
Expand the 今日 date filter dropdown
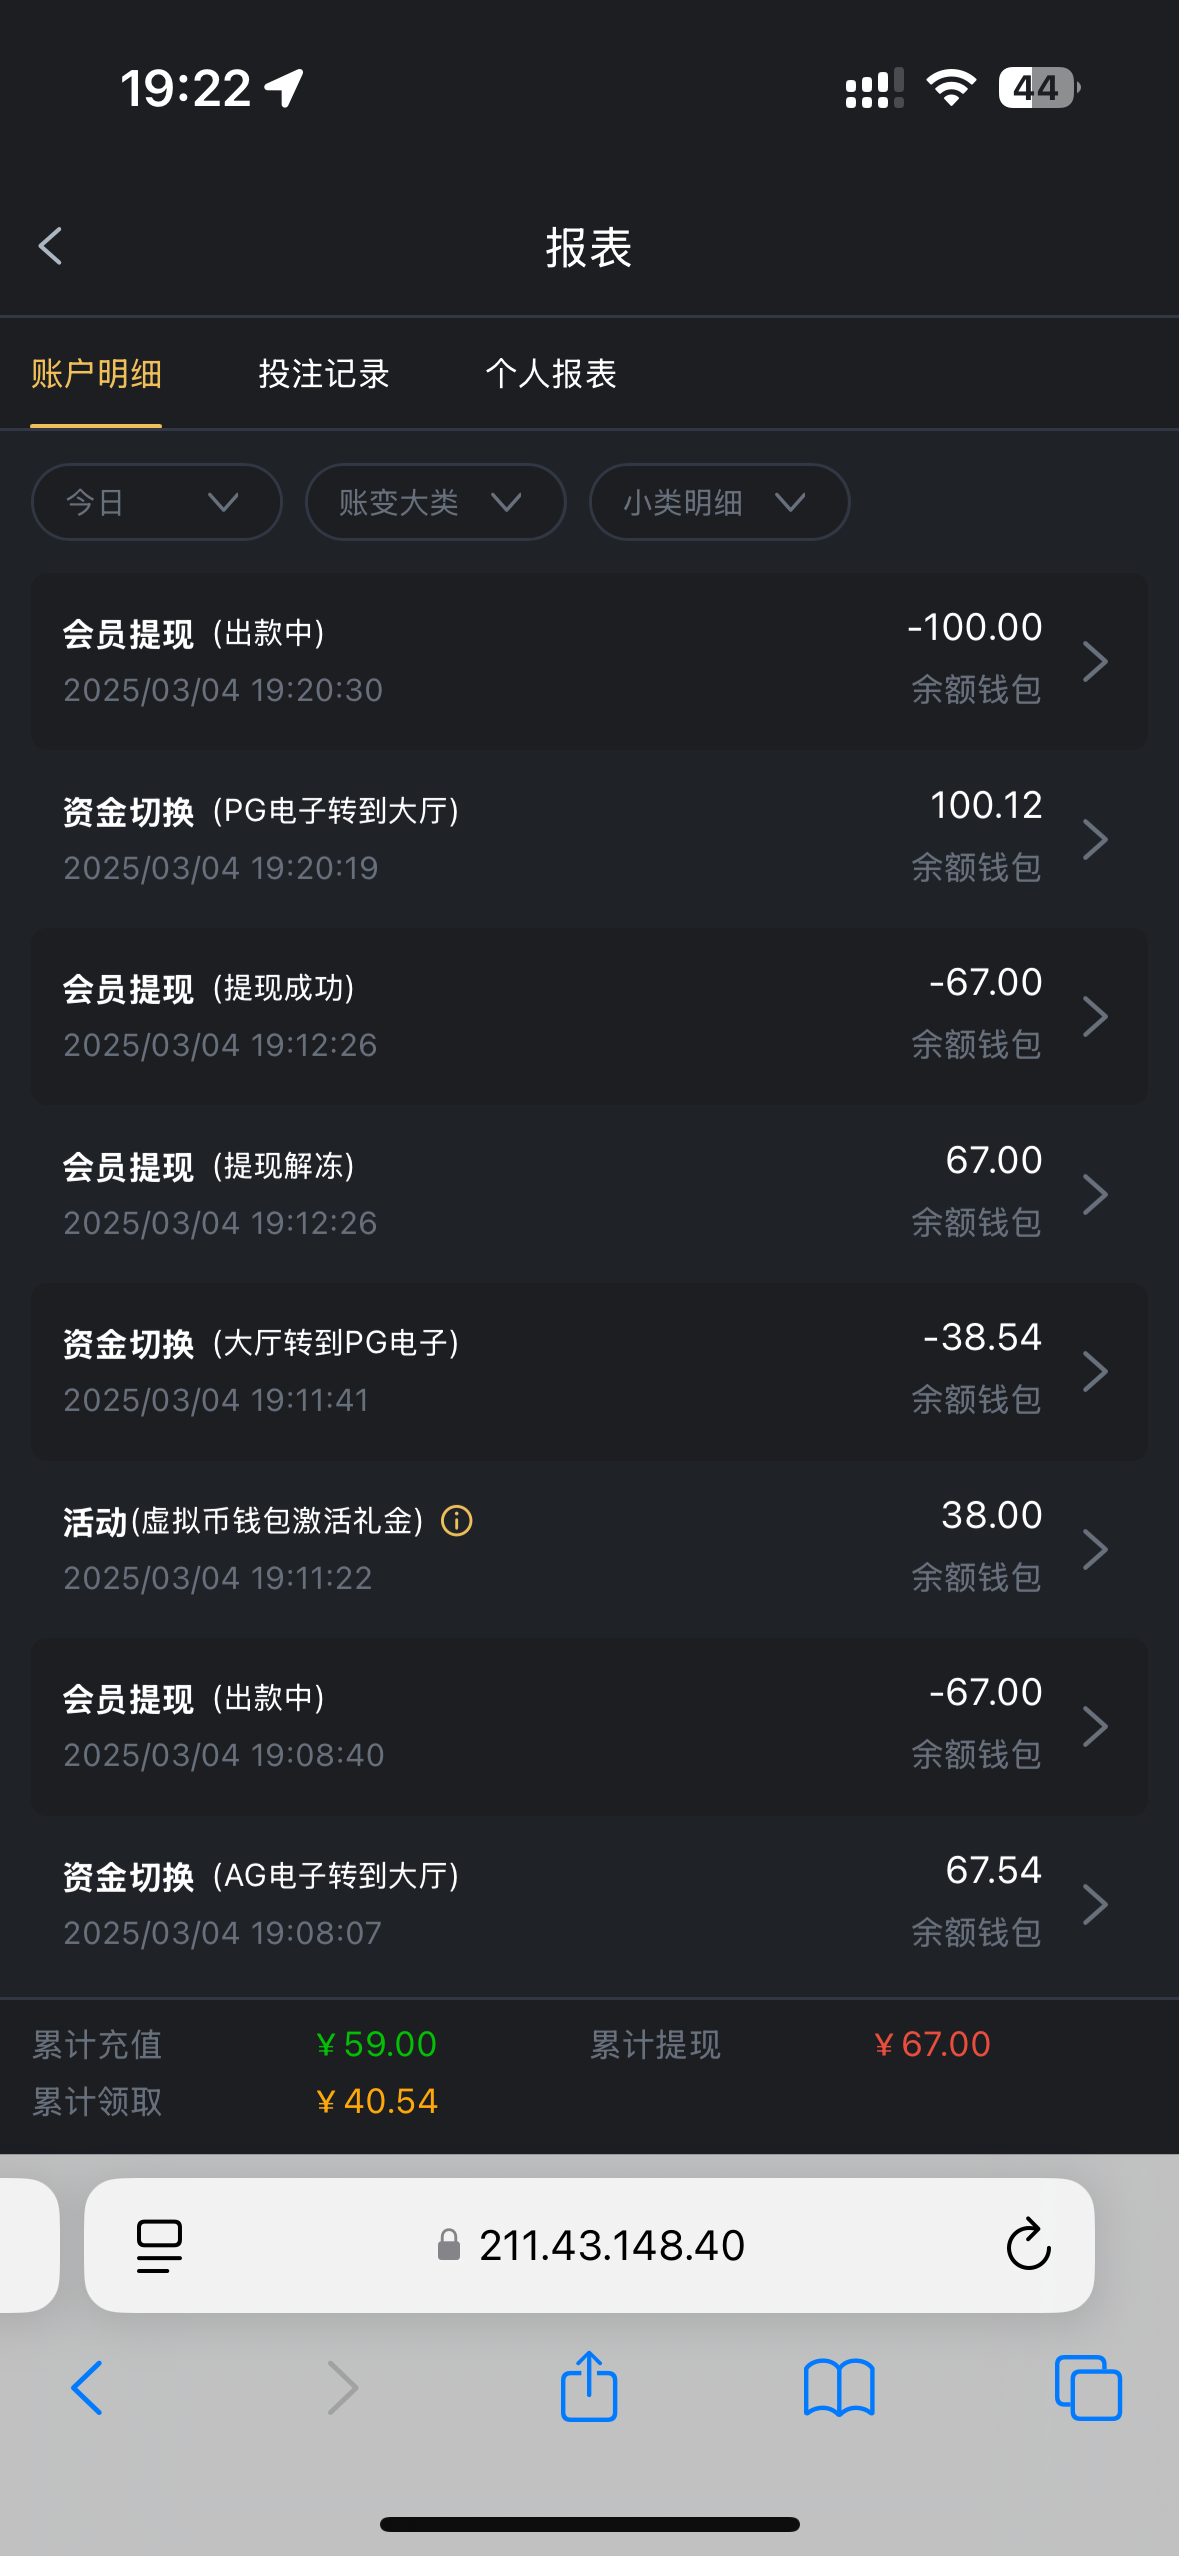(156, 502)
